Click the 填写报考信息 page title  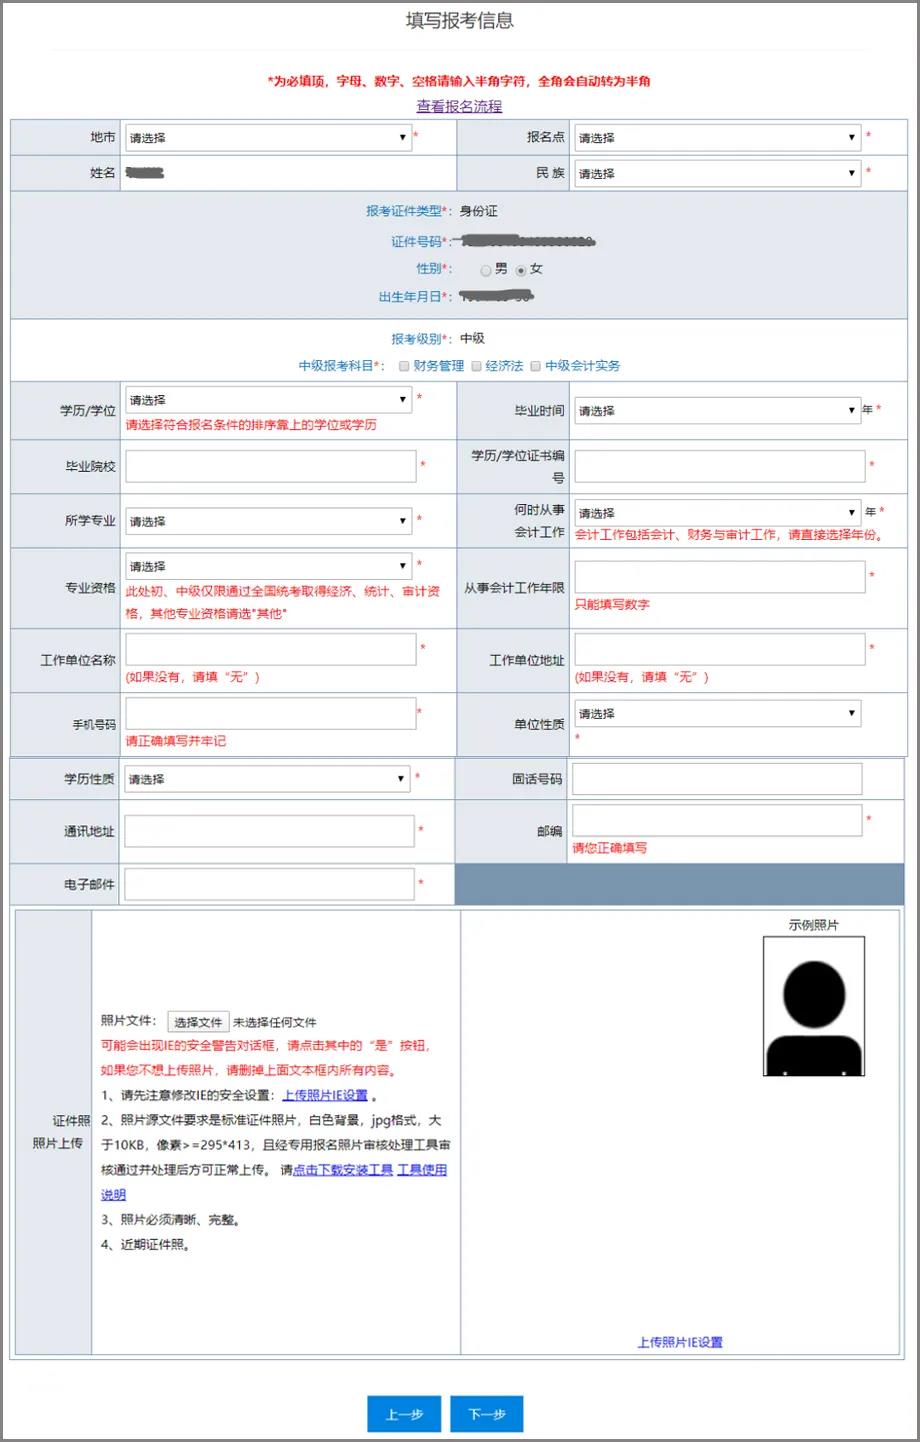click(460, 20)
